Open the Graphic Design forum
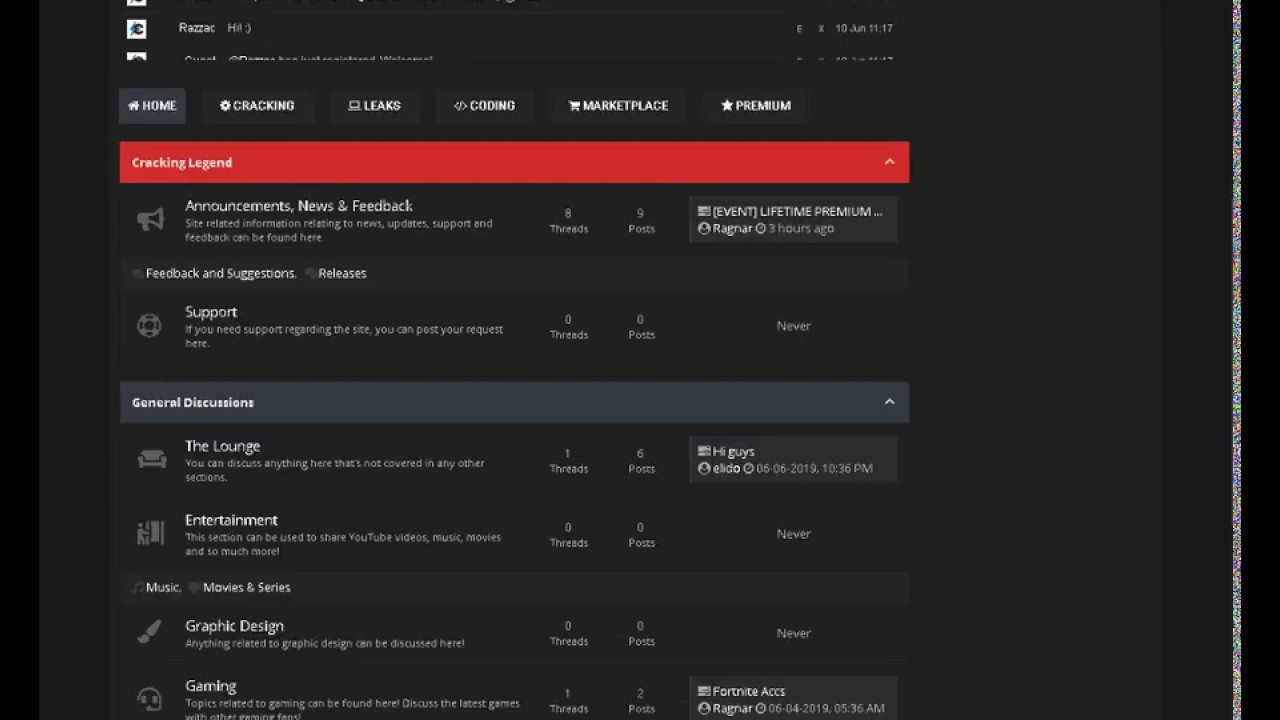The width and height of the screenshot is (1280, 720). pos(234,626)
